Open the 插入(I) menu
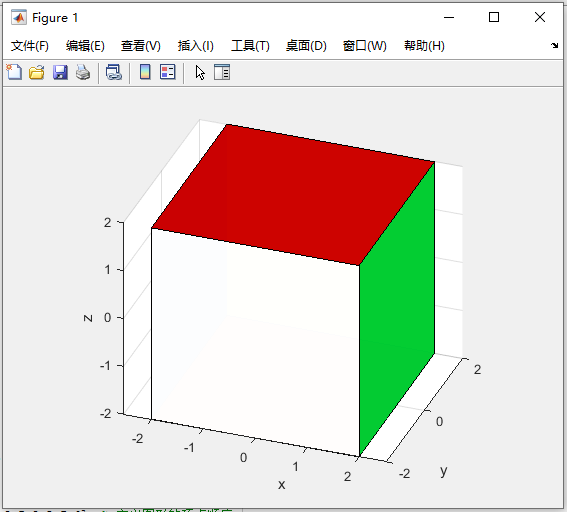The image size is (567, 512). (x=196, y=46)
